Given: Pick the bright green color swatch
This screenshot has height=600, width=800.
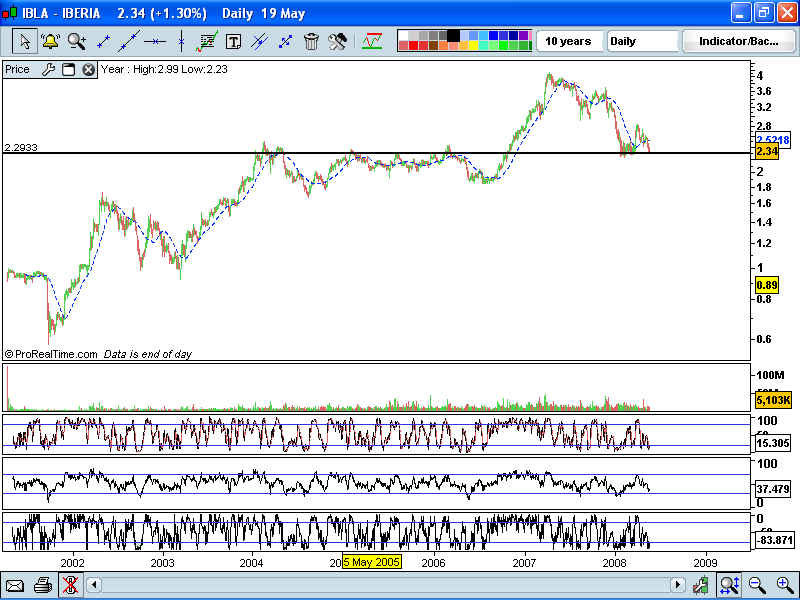Looking at the screenshot, I should tap(504, 45).
